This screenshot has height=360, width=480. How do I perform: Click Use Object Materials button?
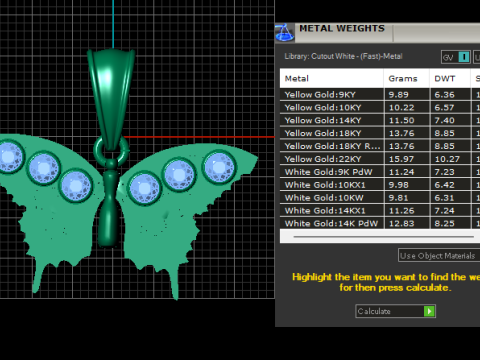tap(439, 256)
